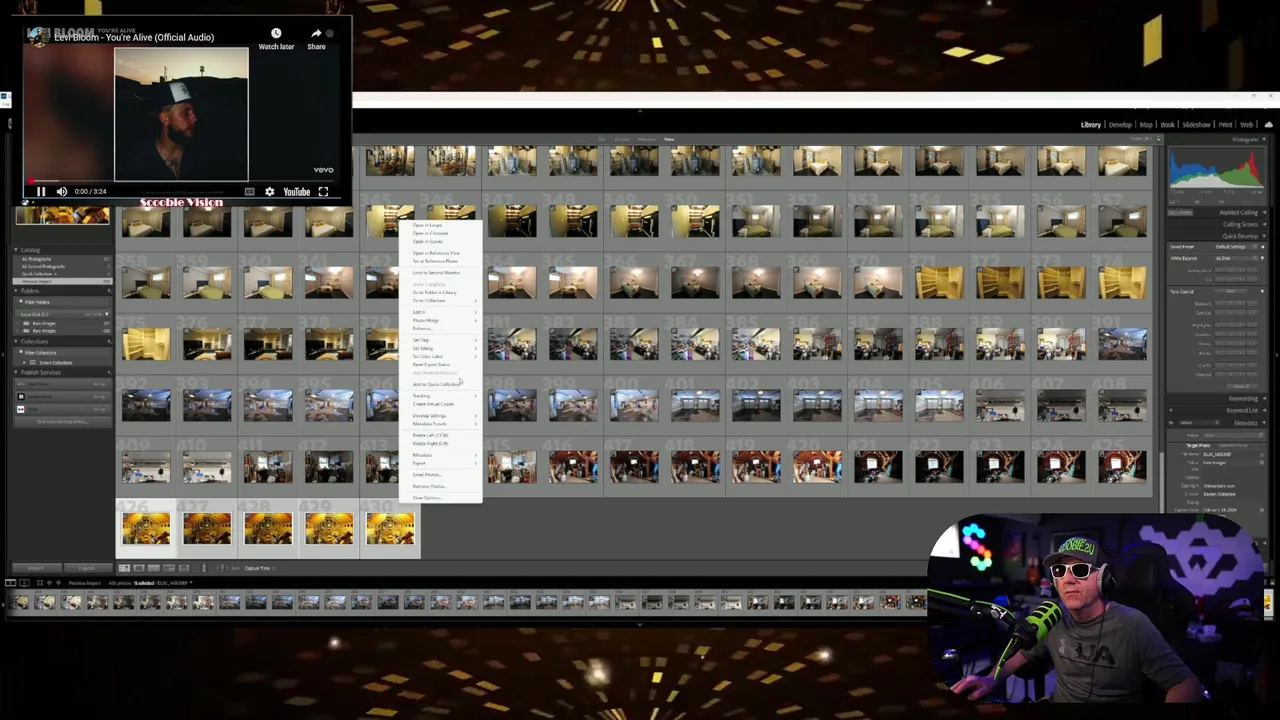Click the Import button

click(x=35, y=568)
